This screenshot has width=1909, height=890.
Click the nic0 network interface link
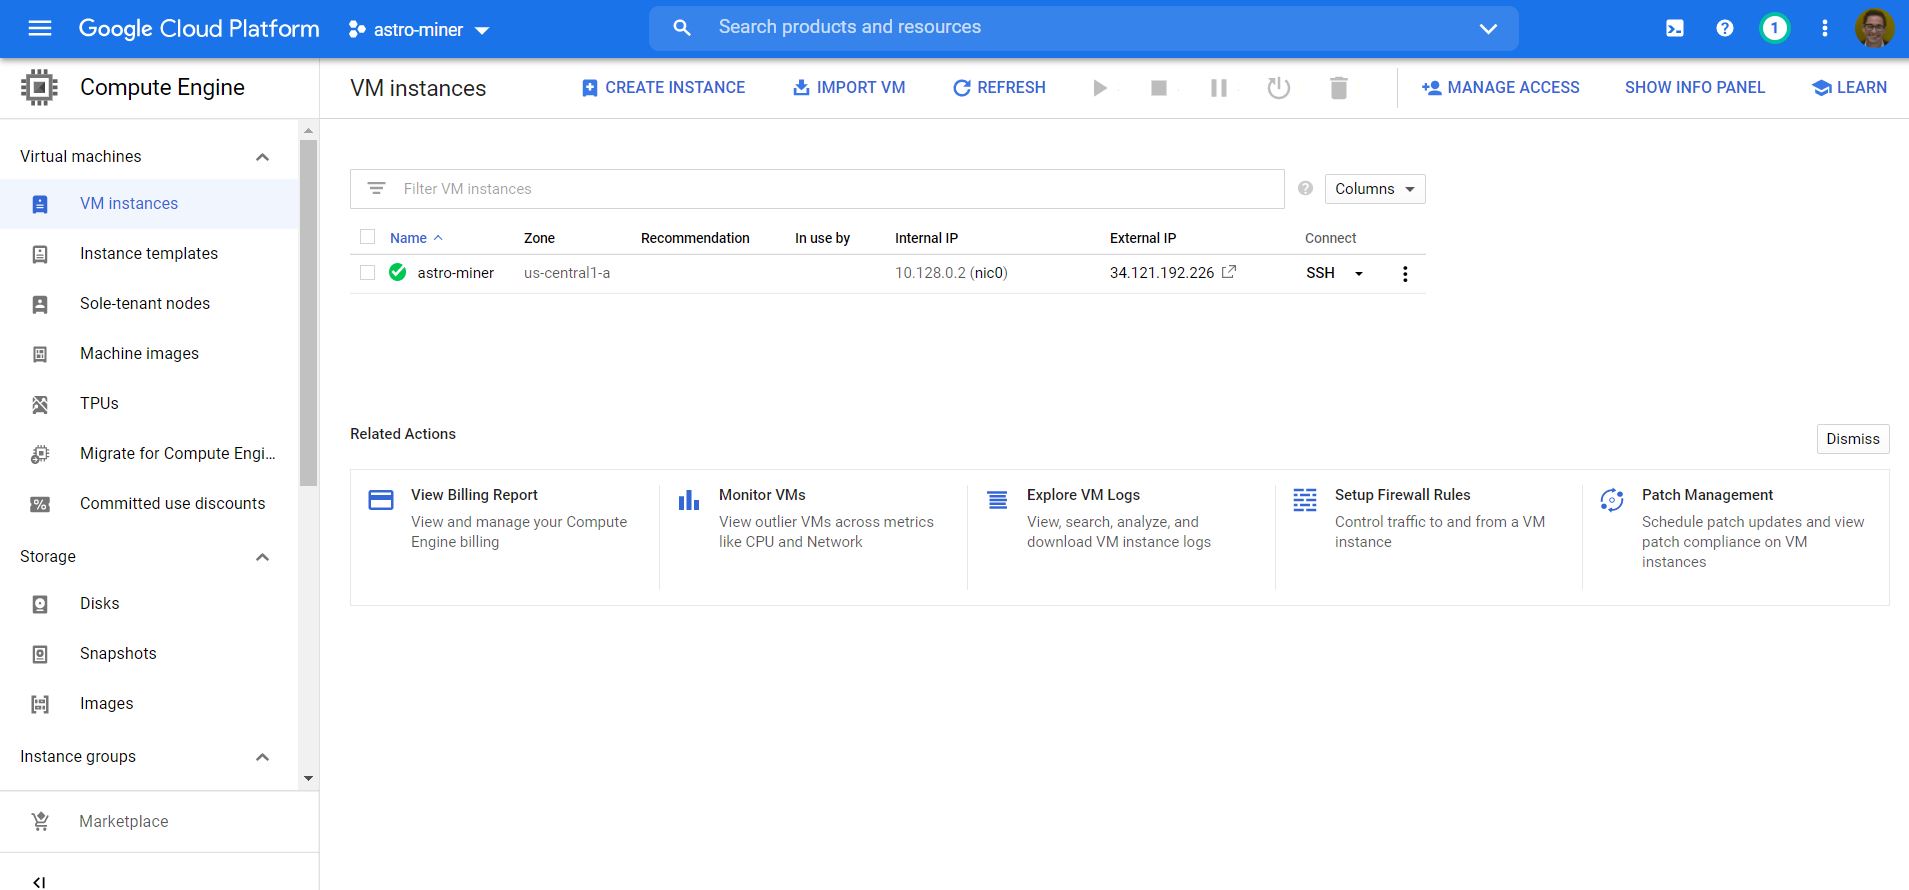pyautogui.click(x=989, y=273)
